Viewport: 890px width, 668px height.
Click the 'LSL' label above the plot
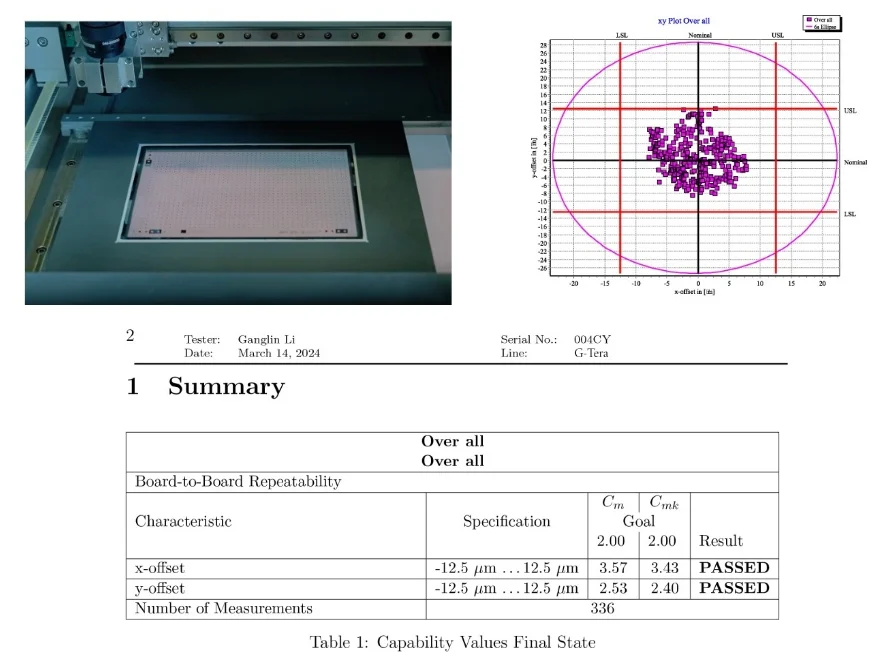tap(621, 35)
